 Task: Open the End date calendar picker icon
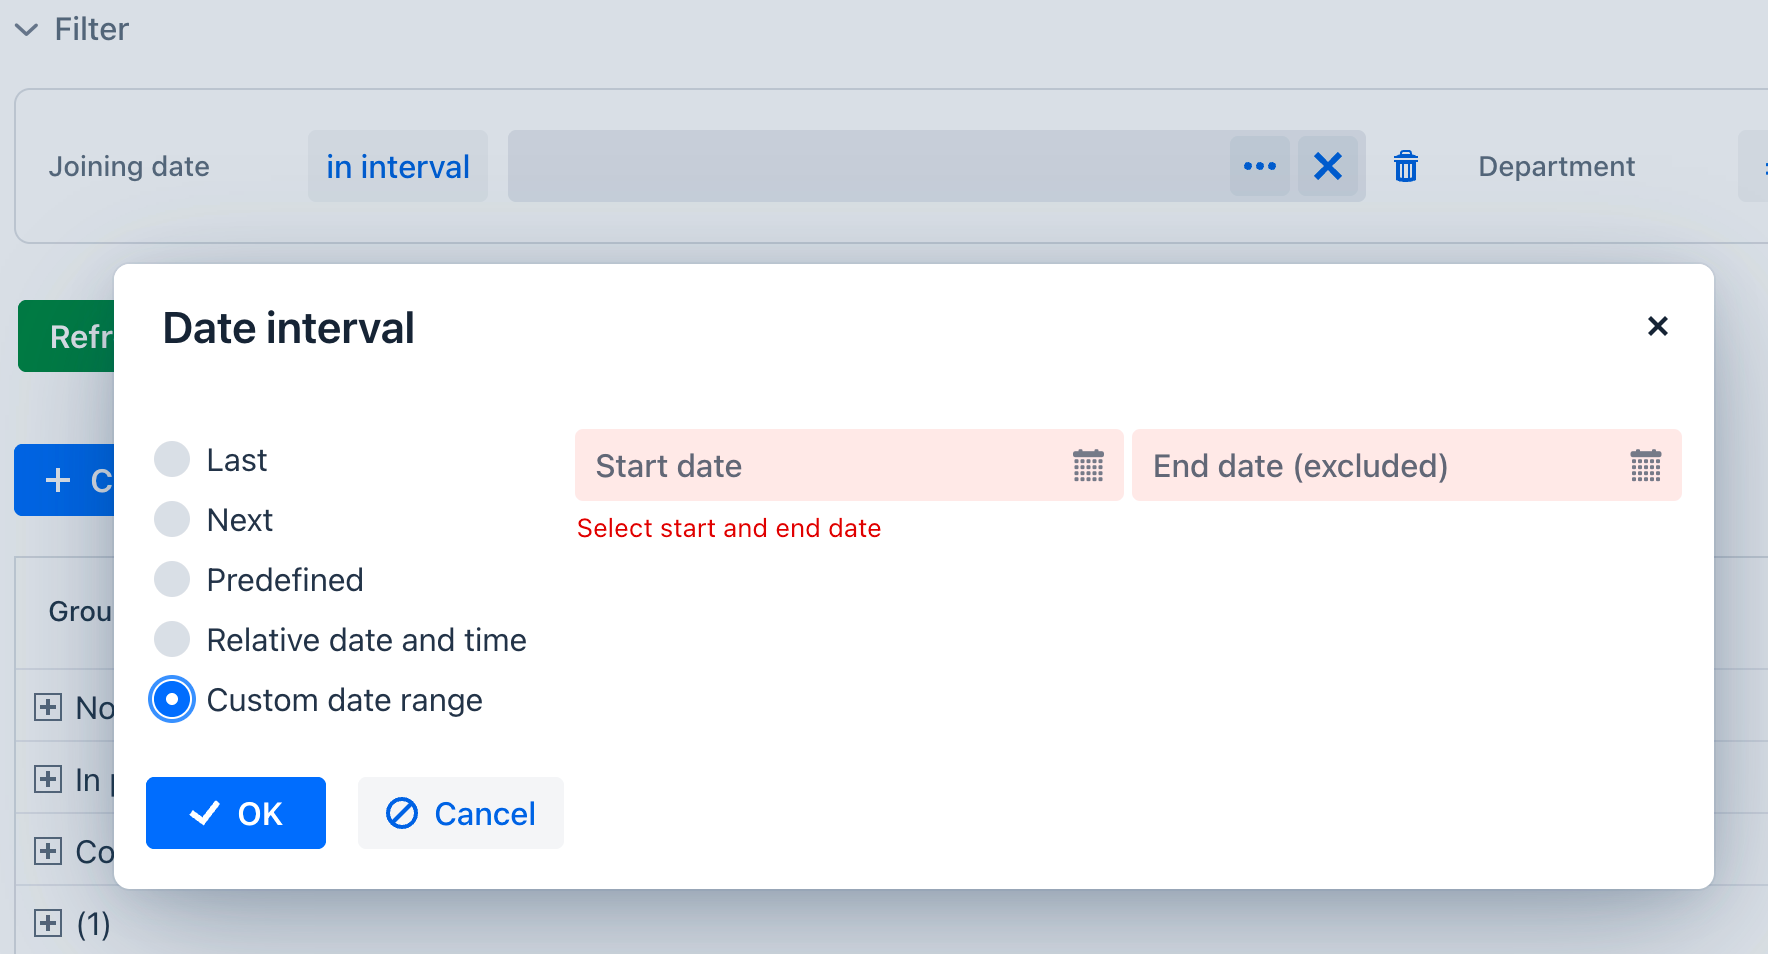tap(1645, 466)
